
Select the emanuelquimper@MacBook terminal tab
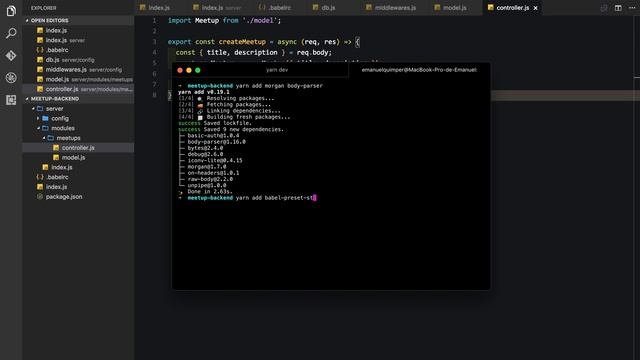click(x=419, y=70)
